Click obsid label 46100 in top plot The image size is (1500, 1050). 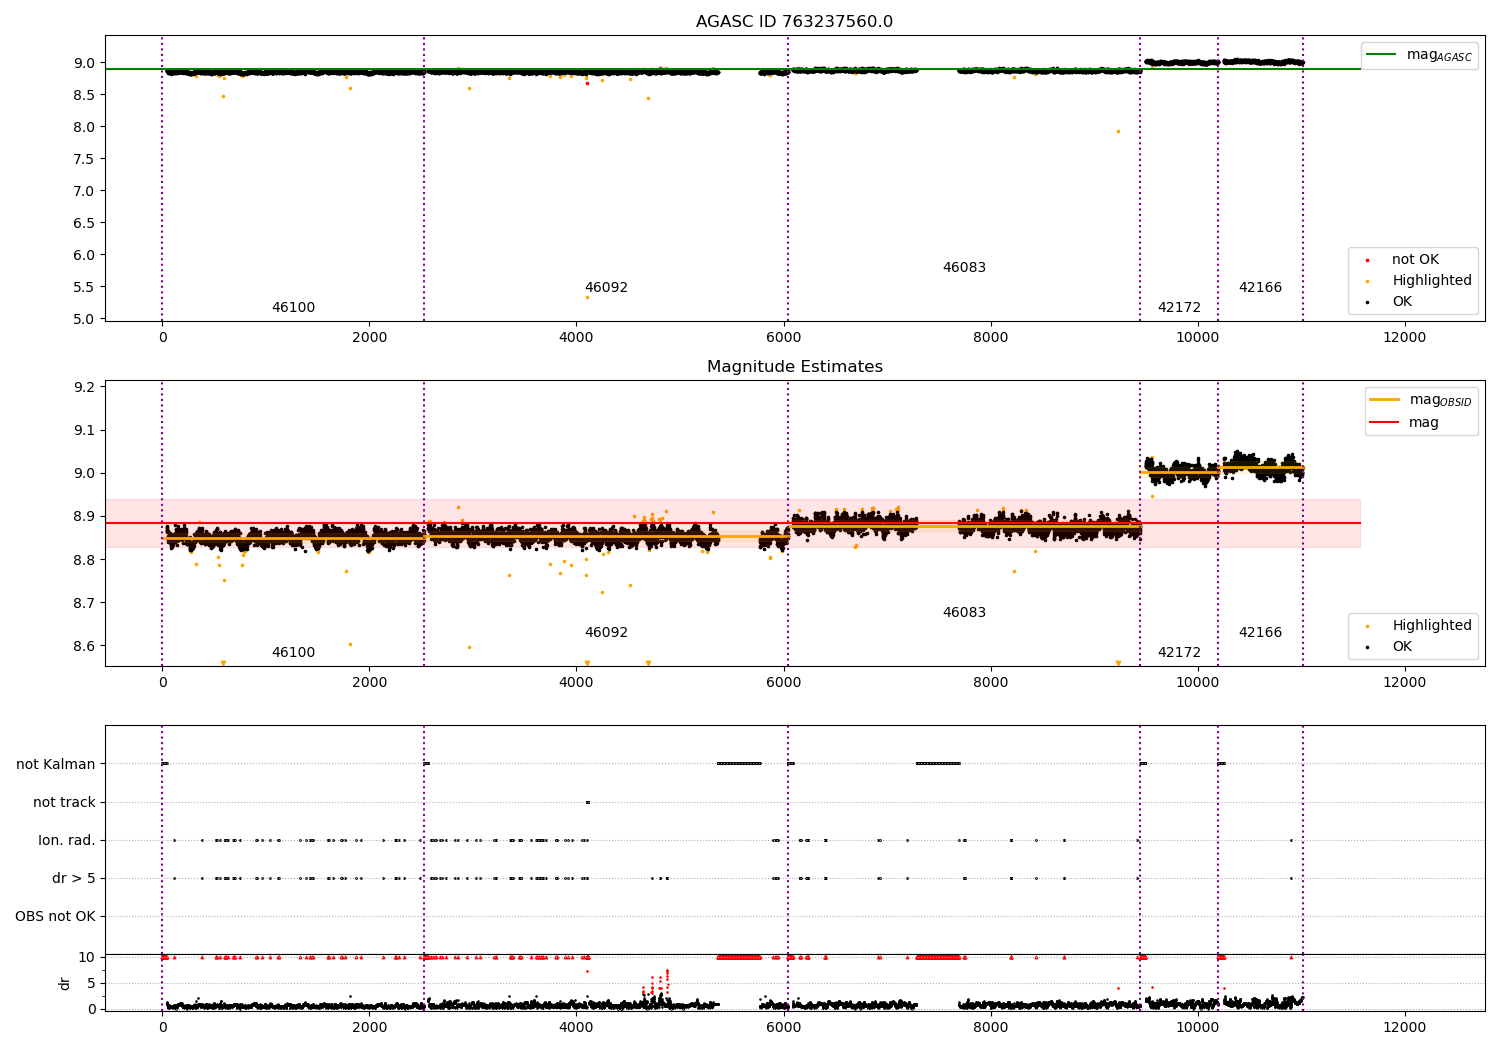tap(293, 308)
